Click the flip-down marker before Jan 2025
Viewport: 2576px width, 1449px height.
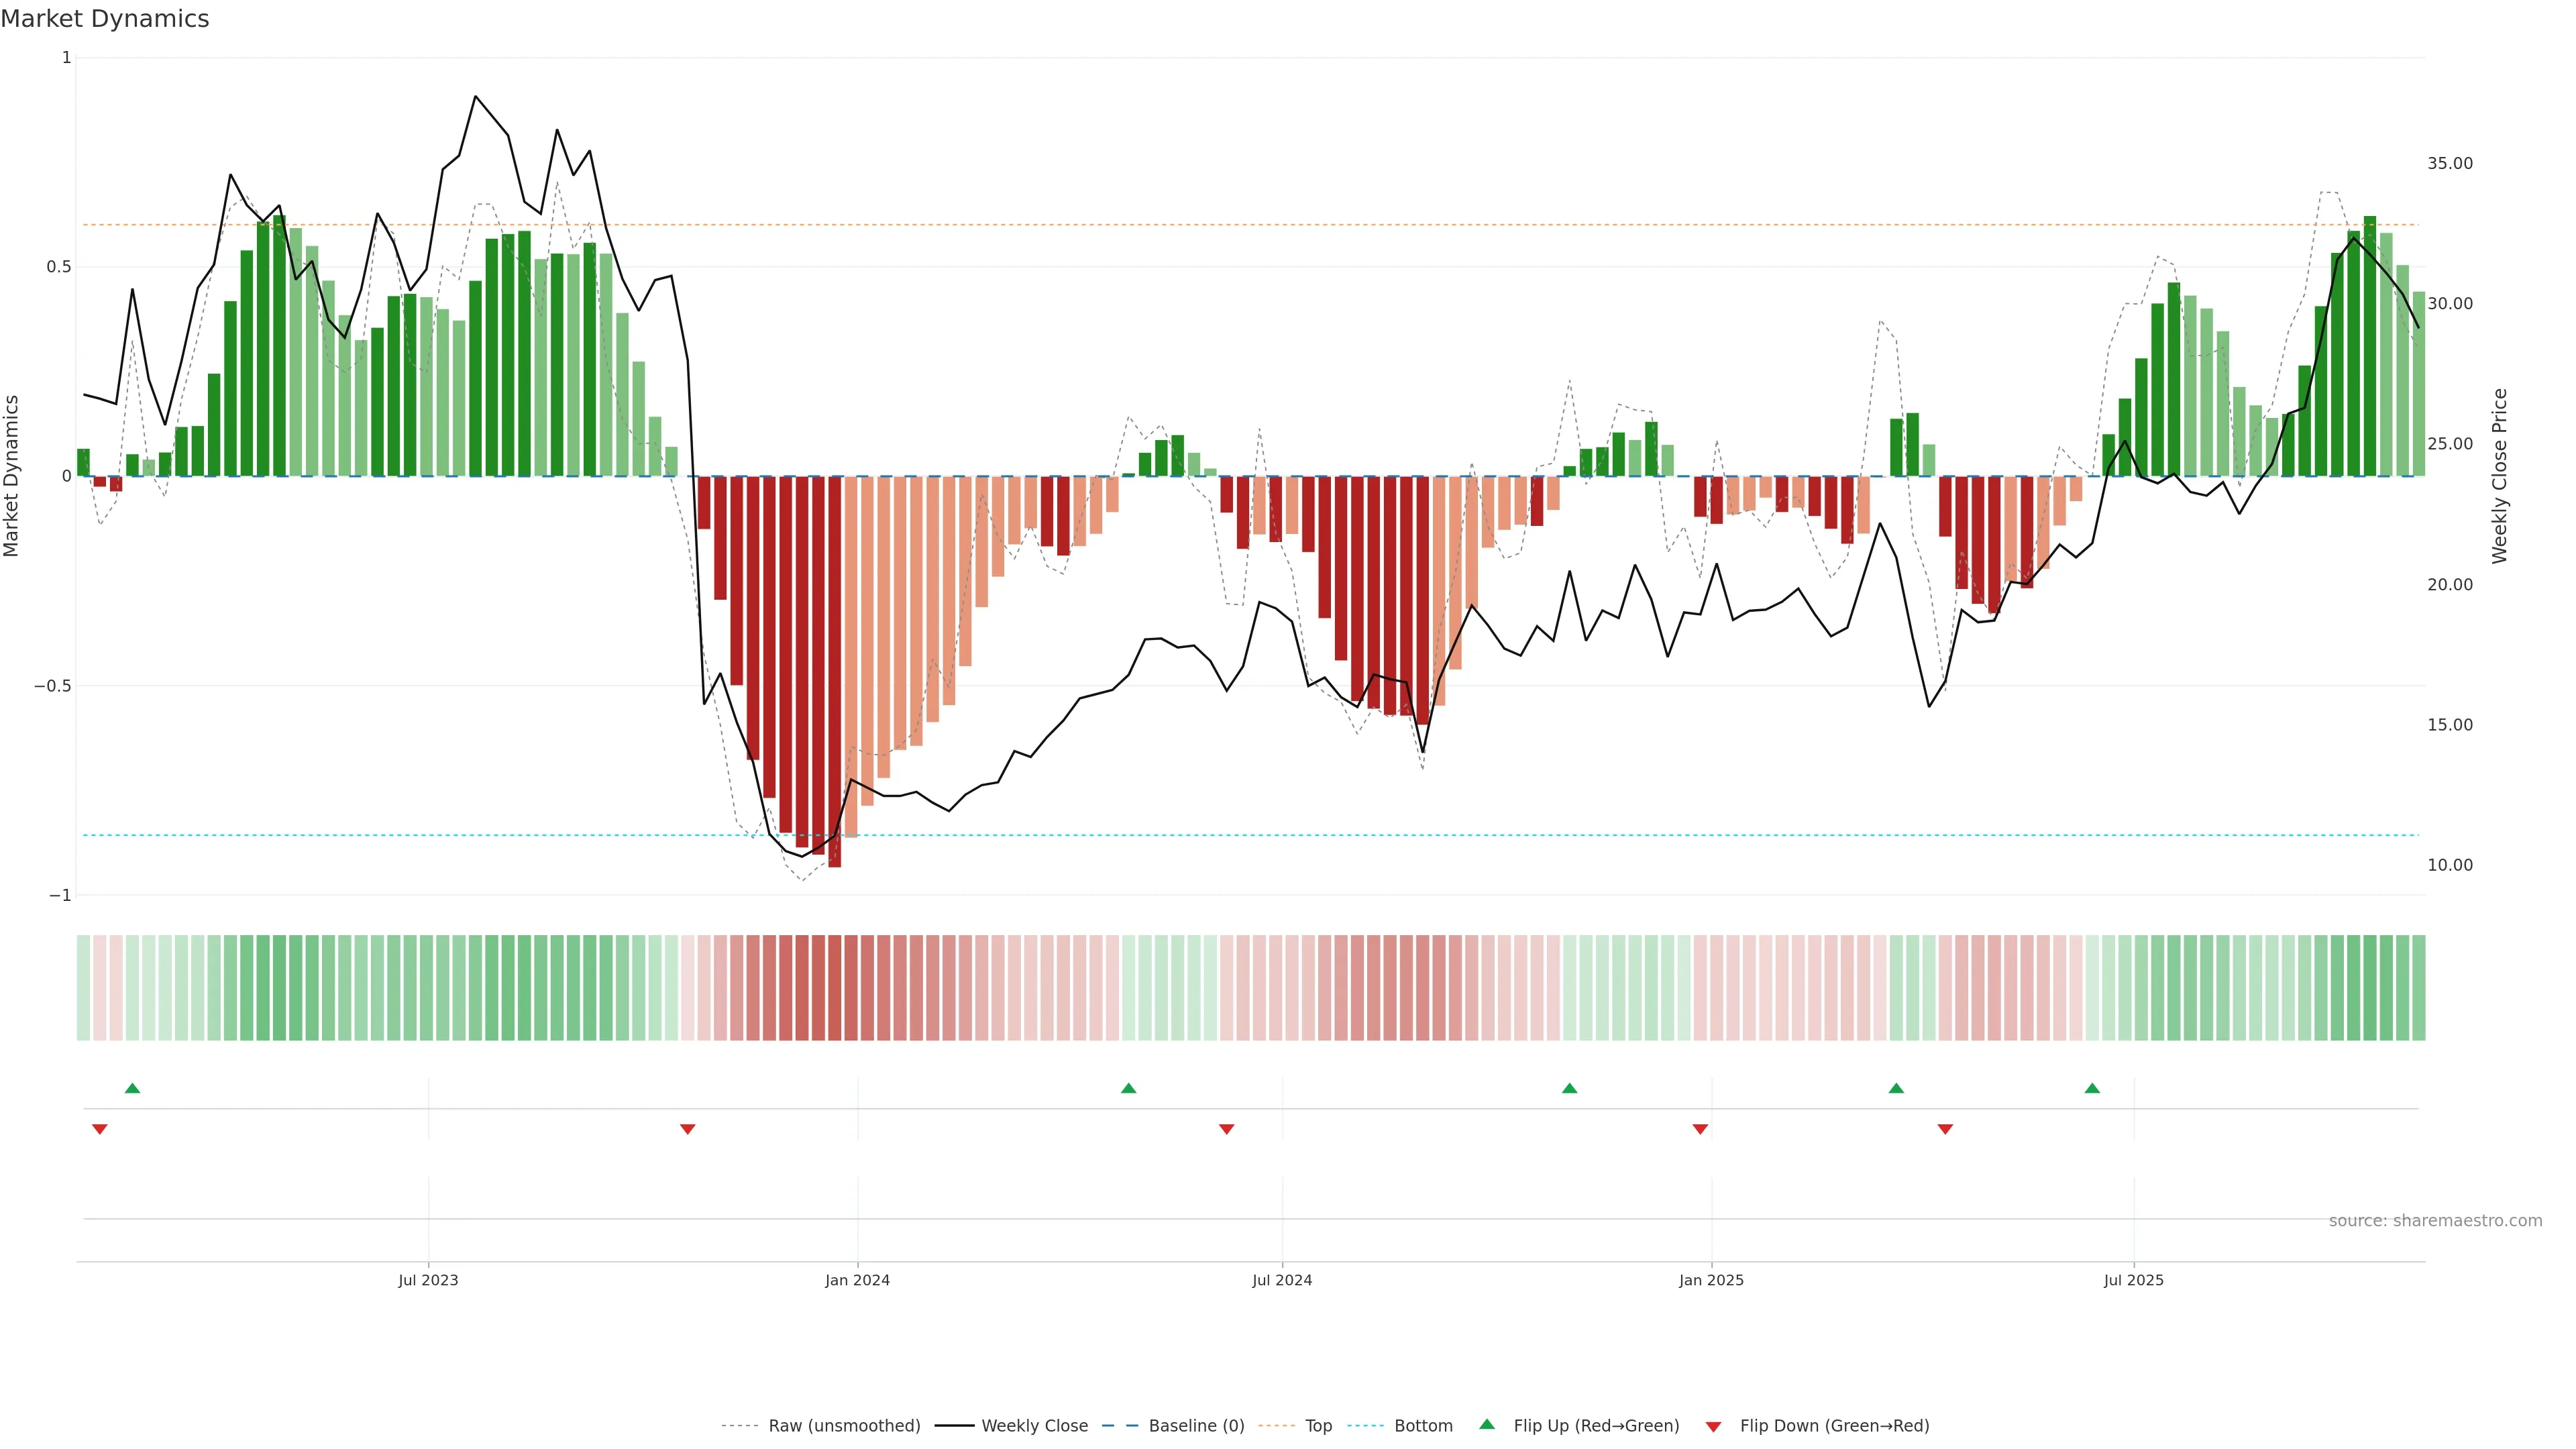point(1700,1129)
